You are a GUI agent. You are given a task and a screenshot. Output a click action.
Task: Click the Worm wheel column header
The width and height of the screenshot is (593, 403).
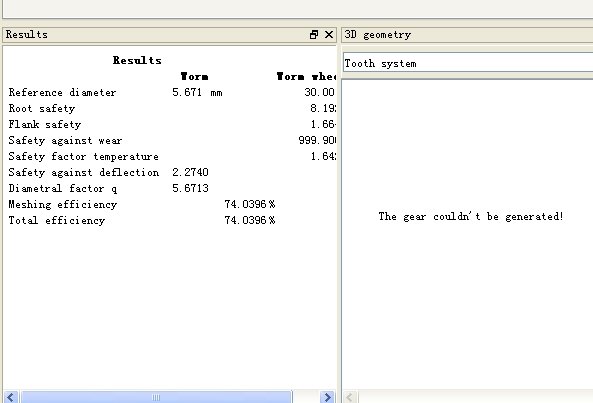click(x=306, y=77)
